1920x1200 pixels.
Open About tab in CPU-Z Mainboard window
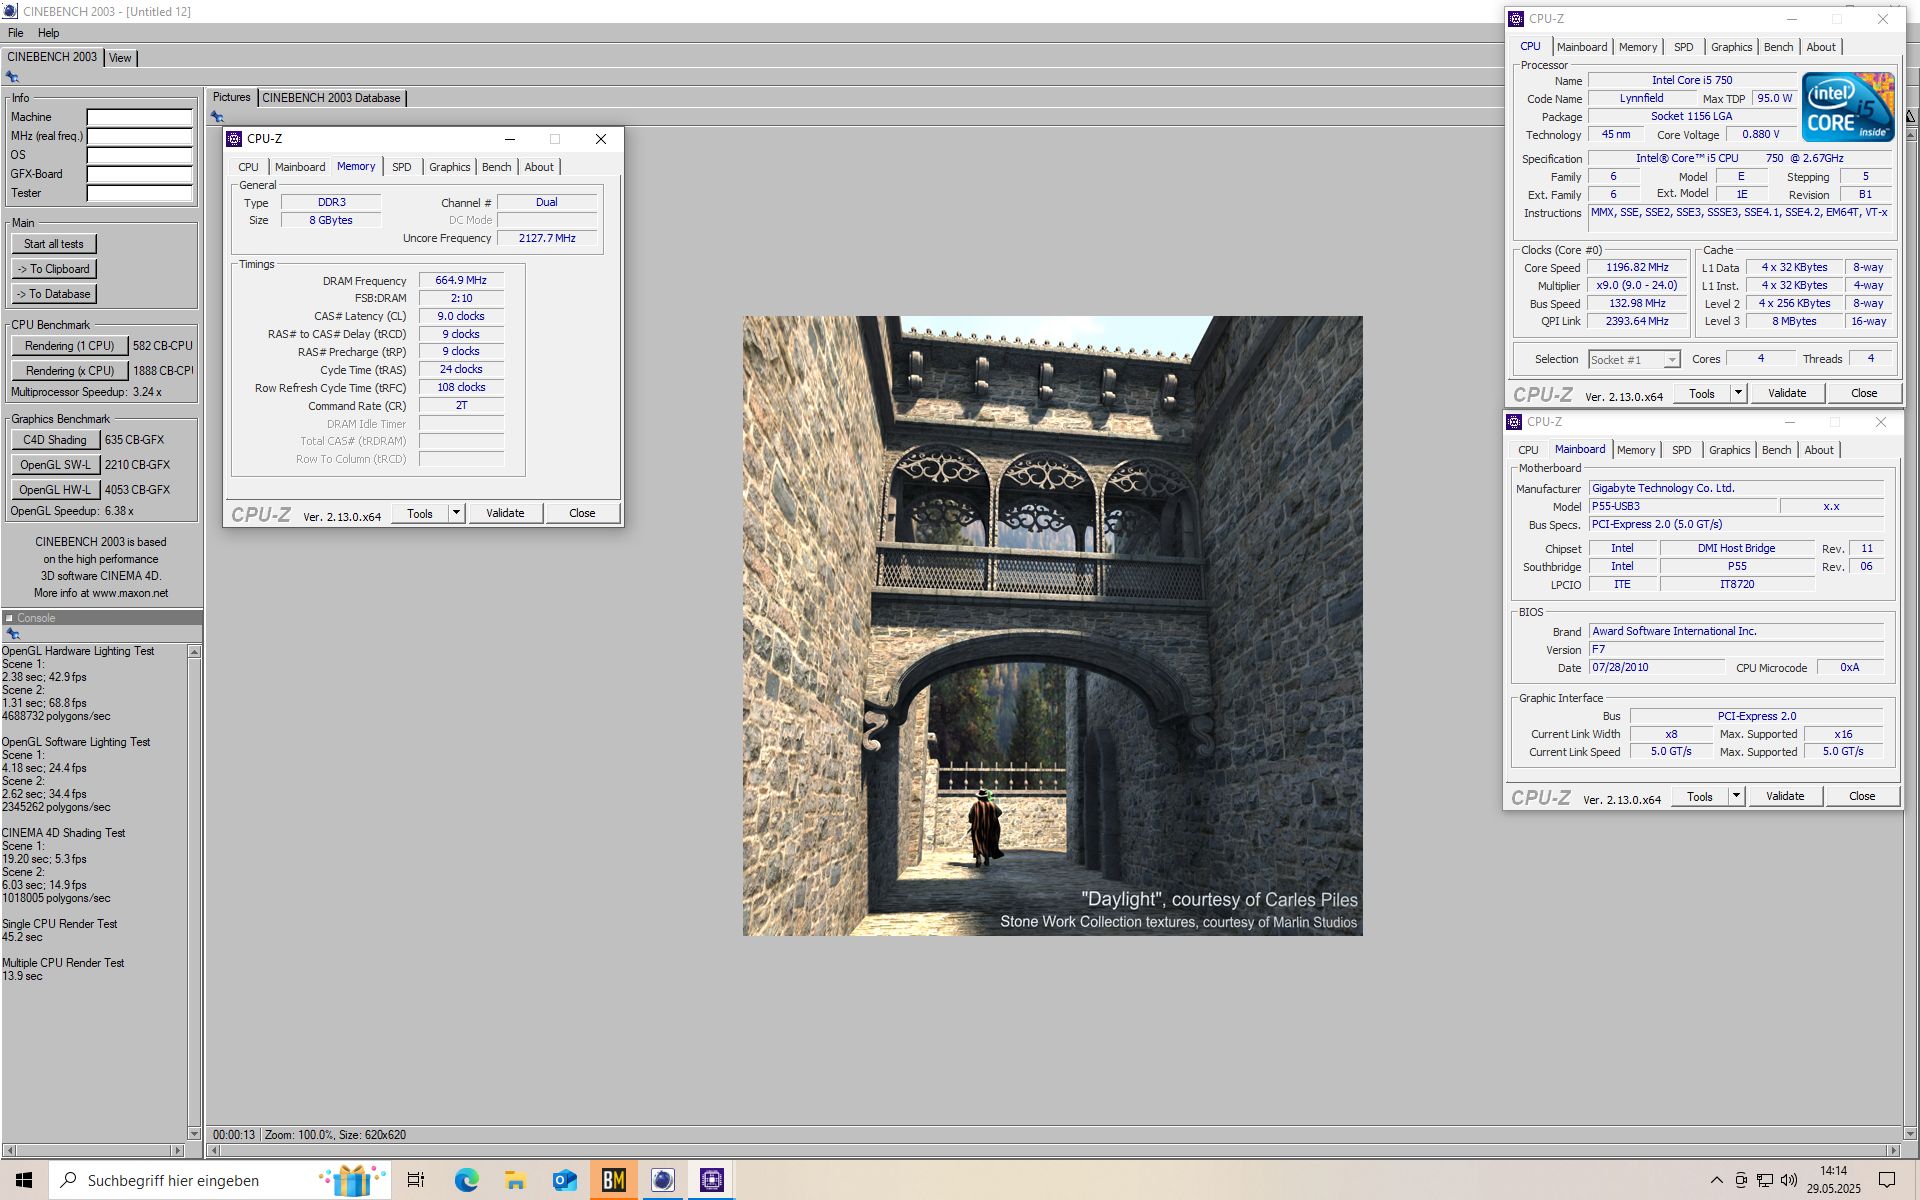[x=1819, y=450]
